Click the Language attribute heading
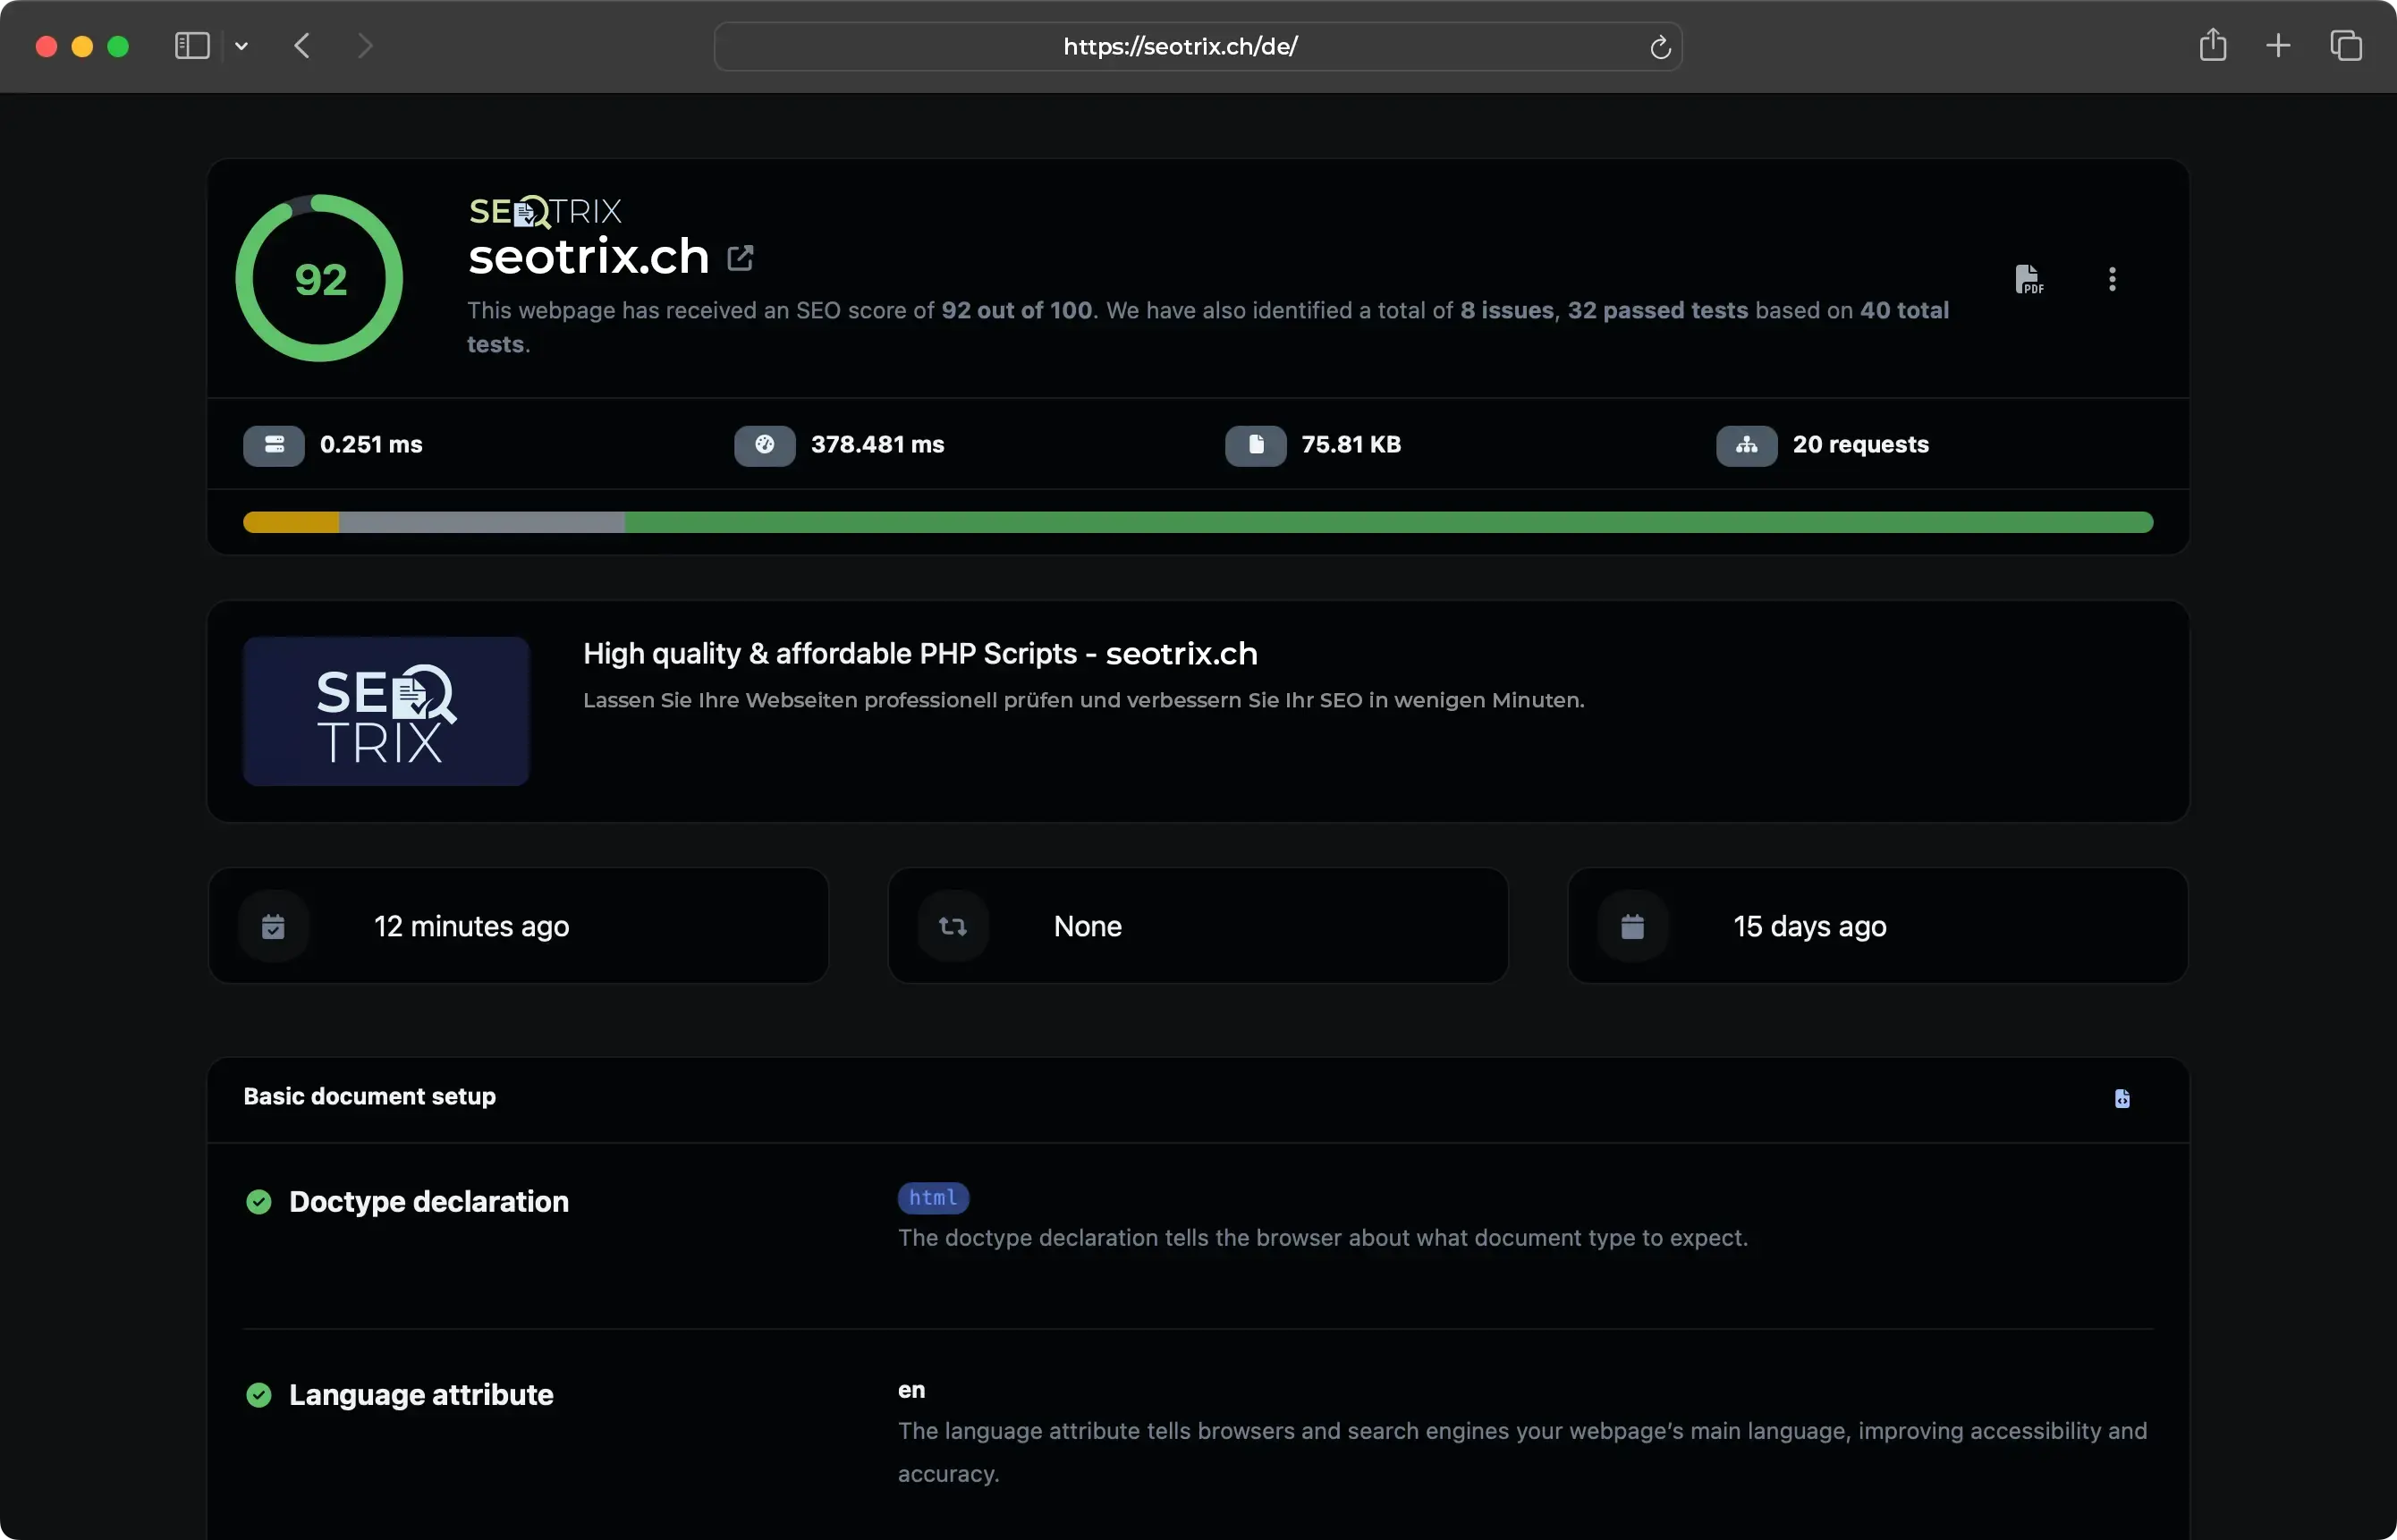Image resolution: width=2397 pixels, height=1540 pixels. coord(421,1395)
